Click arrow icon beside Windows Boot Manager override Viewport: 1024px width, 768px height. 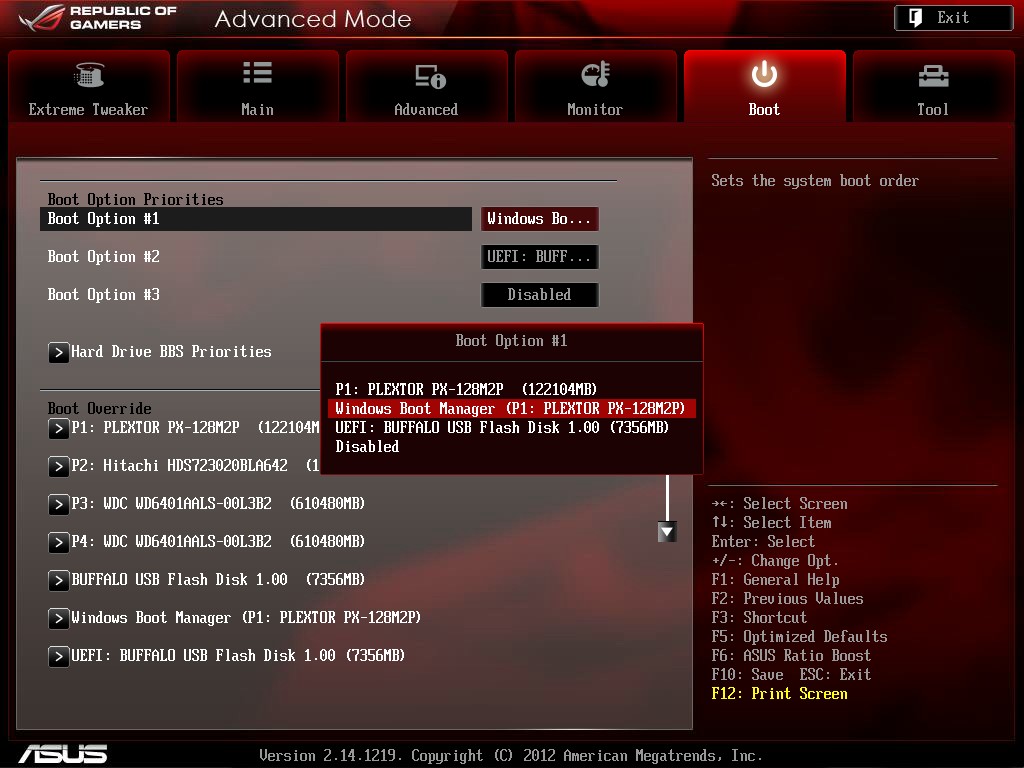(58, 618)
